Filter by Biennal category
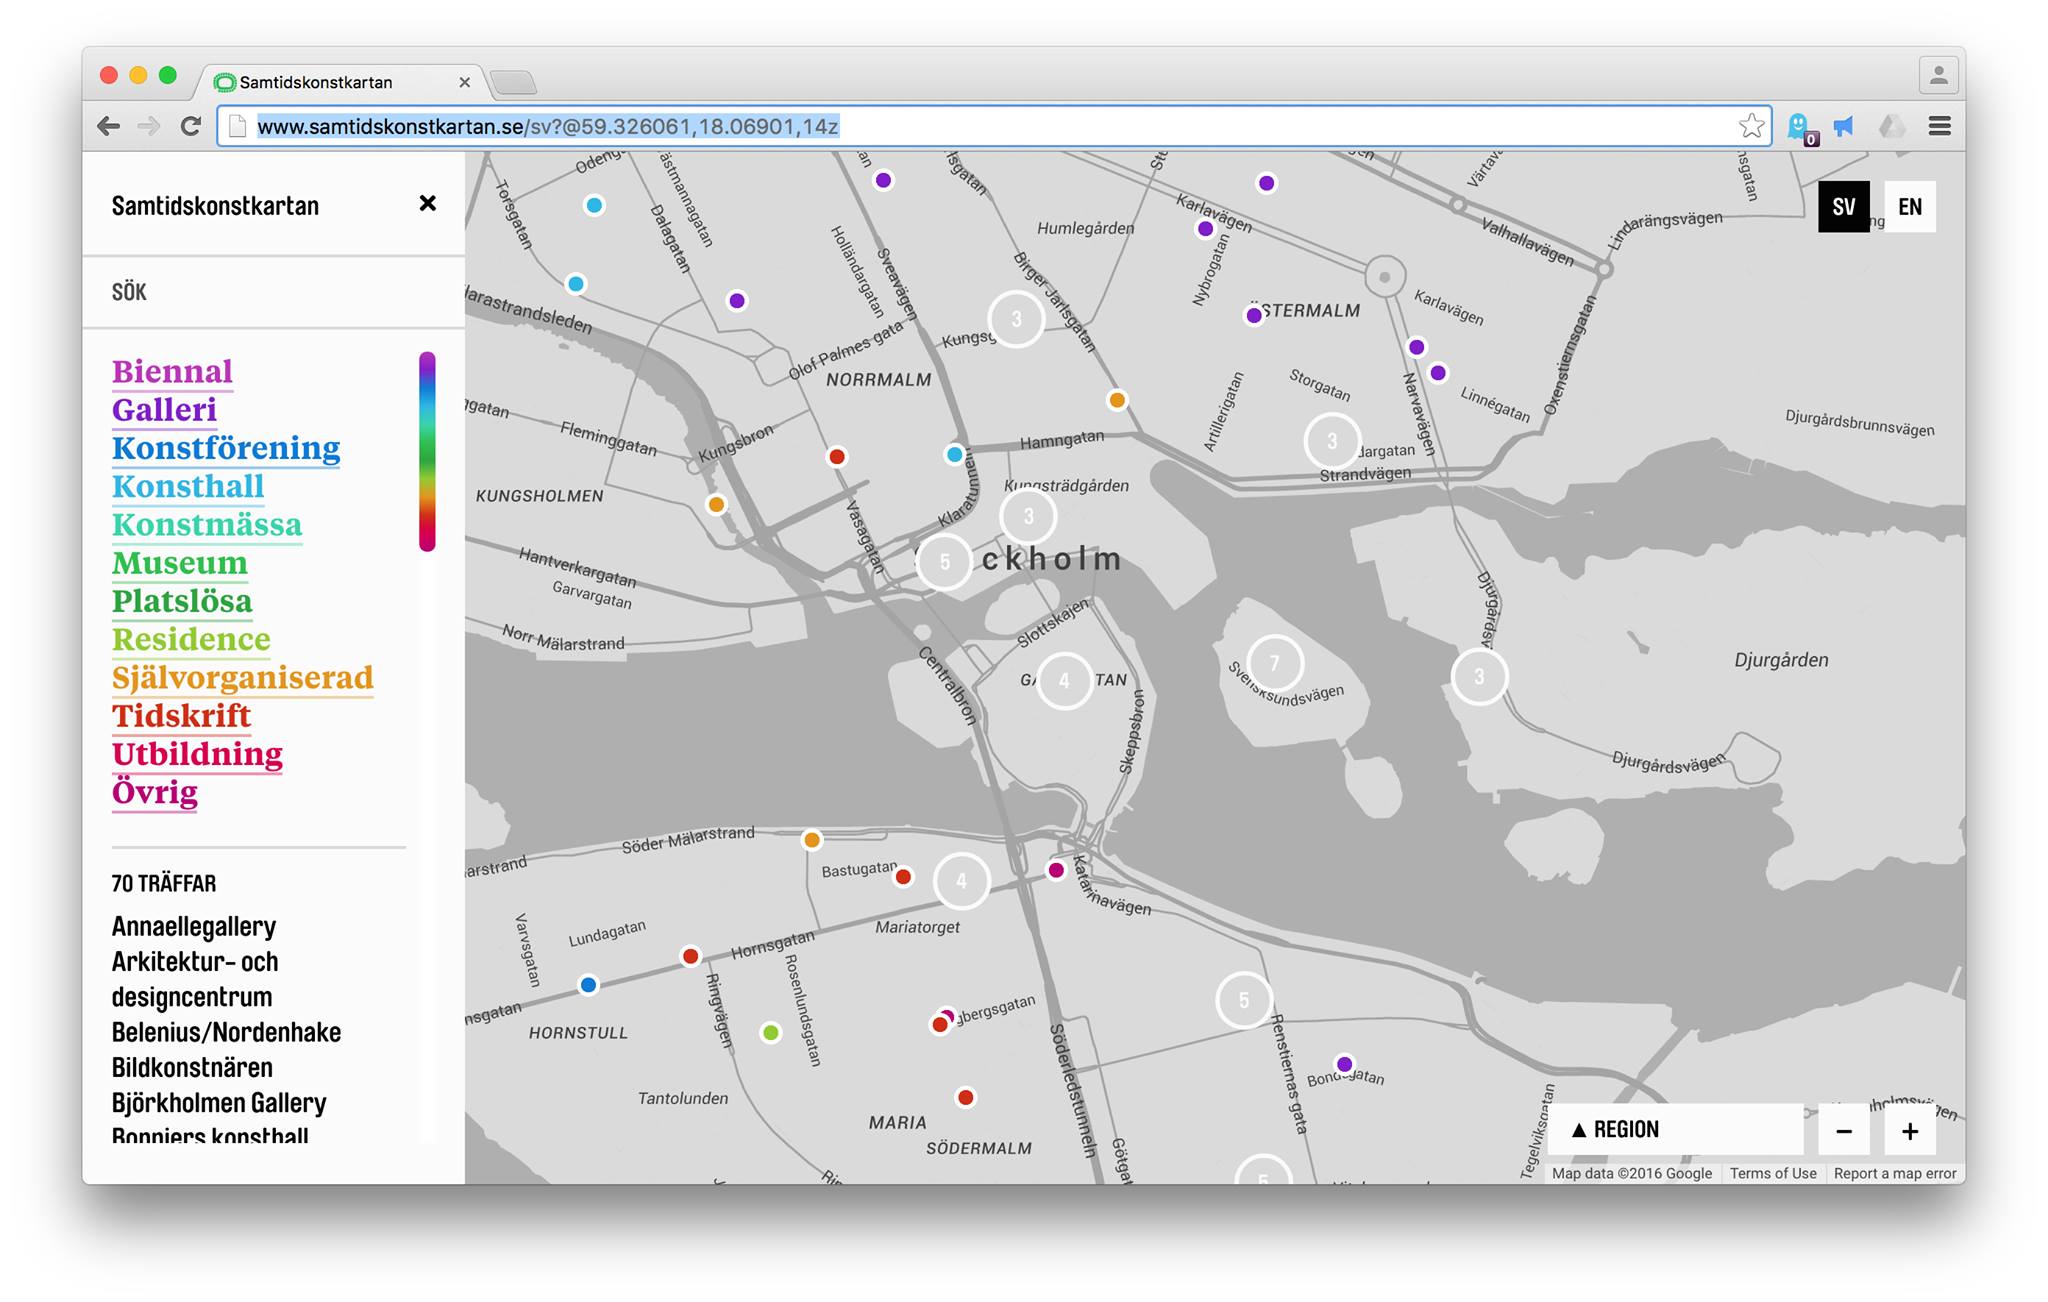 tap(172, 371)
